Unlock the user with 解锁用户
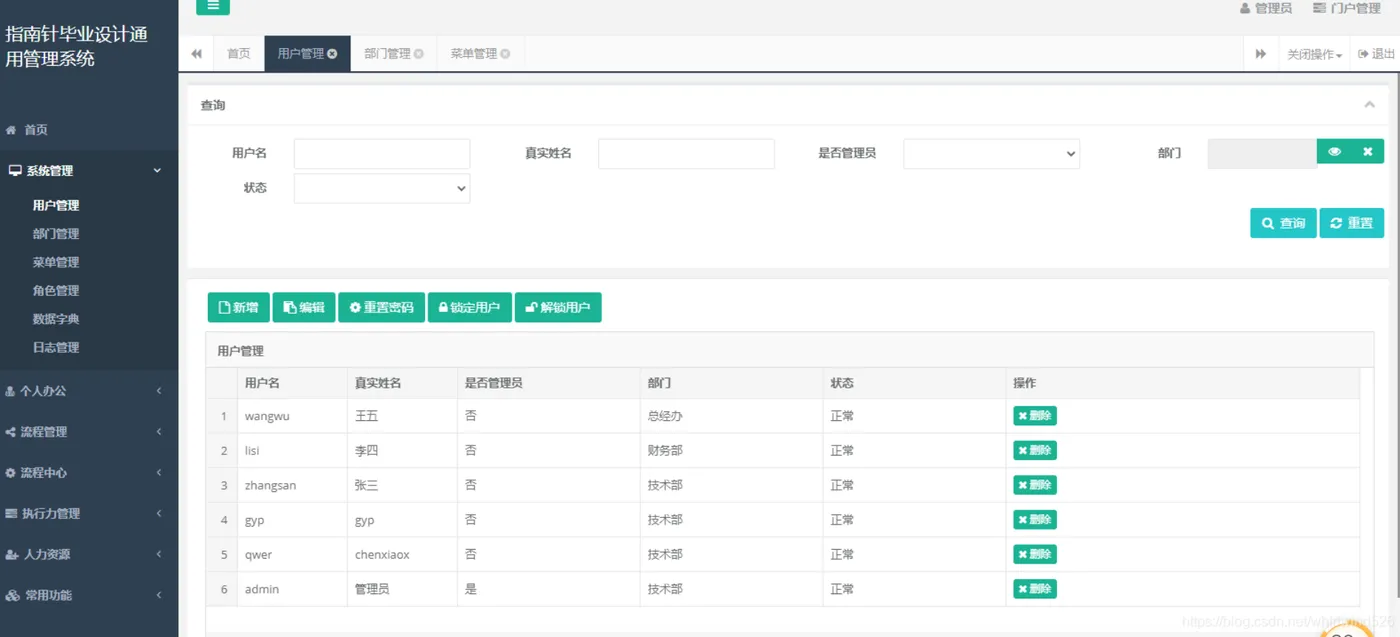1400x637 pixels. pyautogui.click(x=558, y=307)
